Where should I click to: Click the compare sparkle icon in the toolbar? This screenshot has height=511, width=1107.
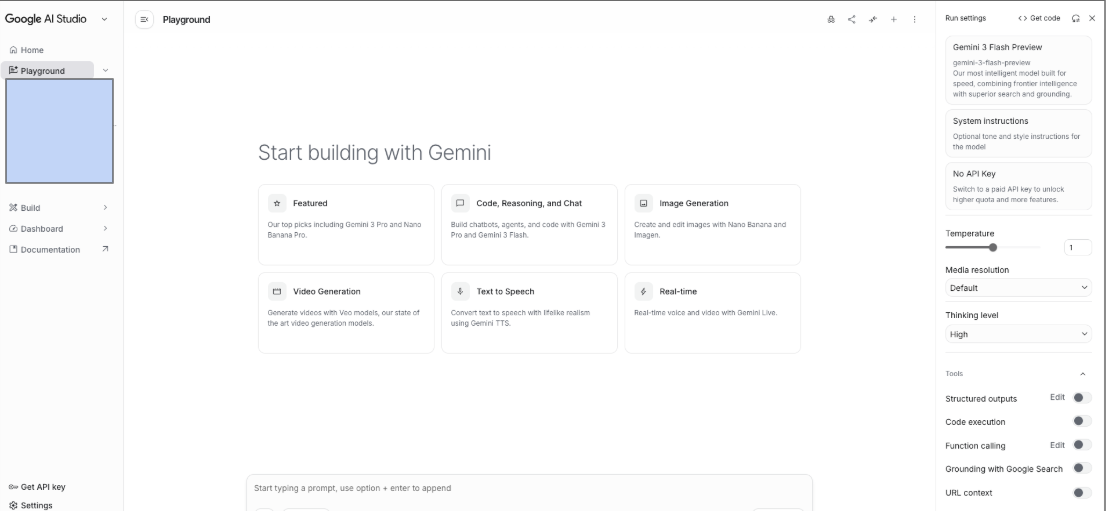tap(873, 20)
